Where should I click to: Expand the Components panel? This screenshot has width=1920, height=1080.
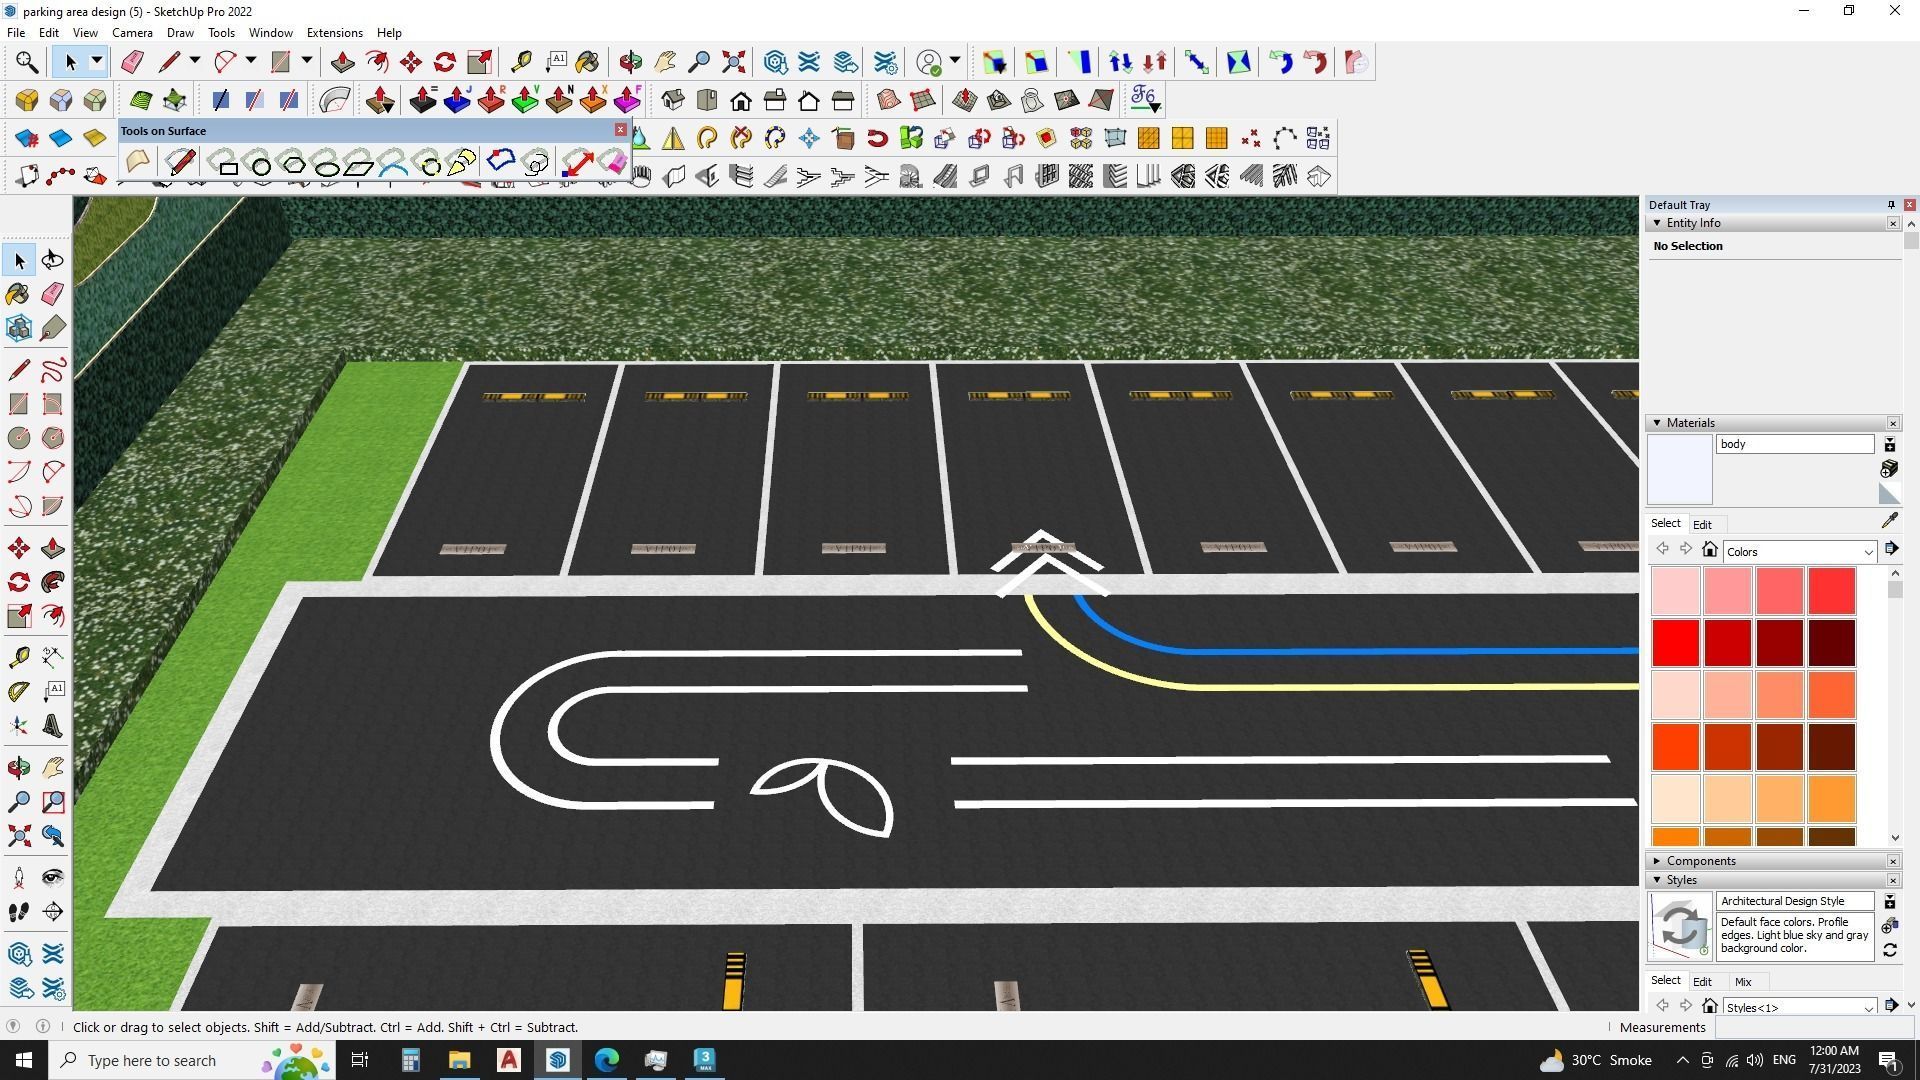(1657, 861)
